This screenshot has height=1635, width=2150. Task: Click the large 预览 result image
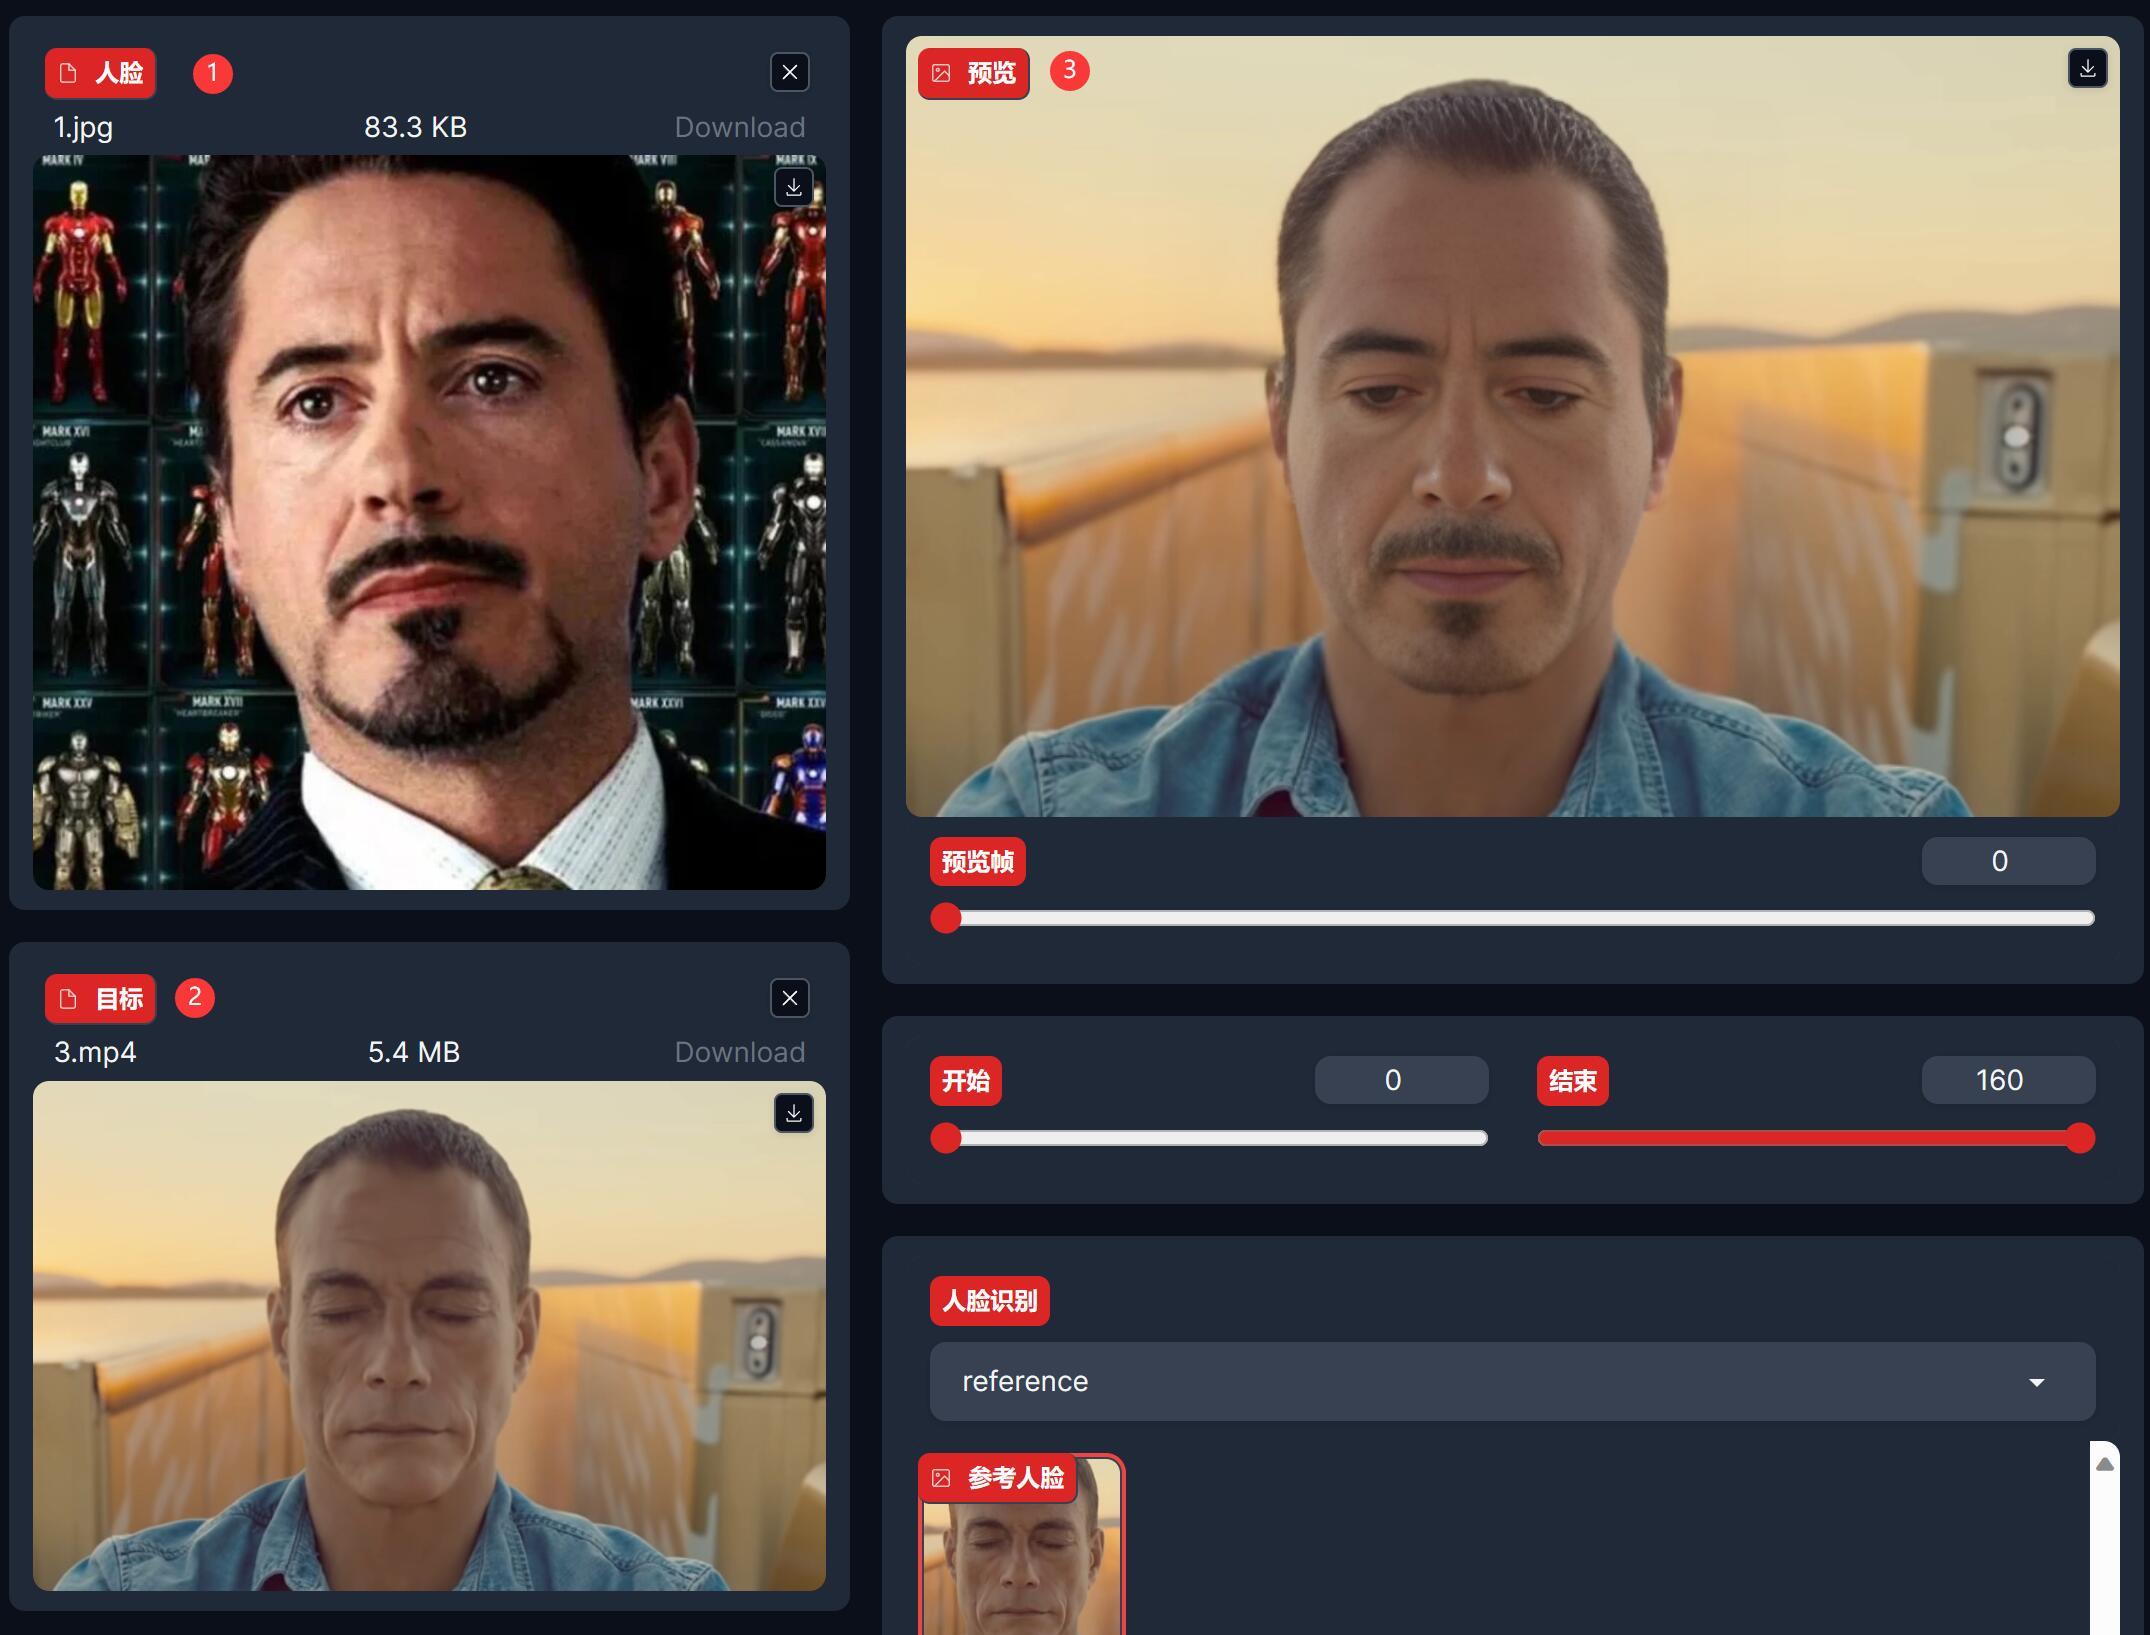point(1512,427)
